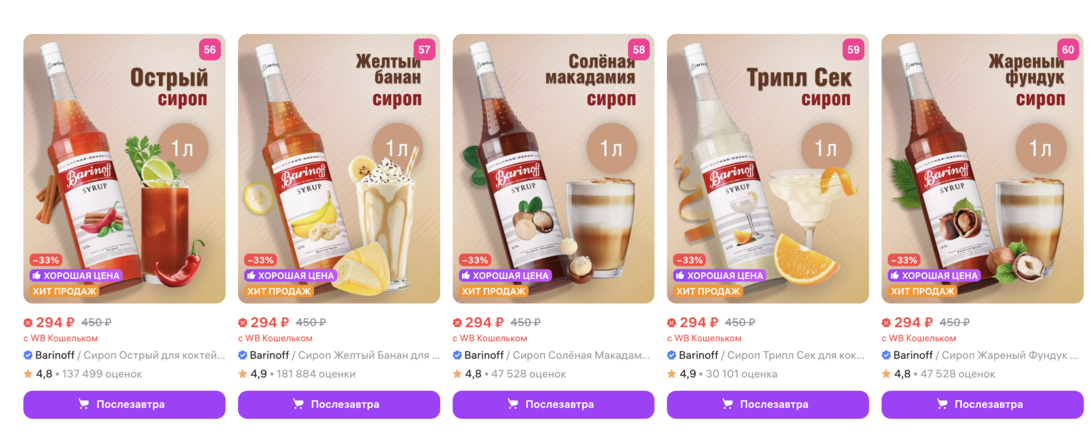
Task: Click the pink number 60 badge
Action: pyautogui.click(x=1067, y=50)
